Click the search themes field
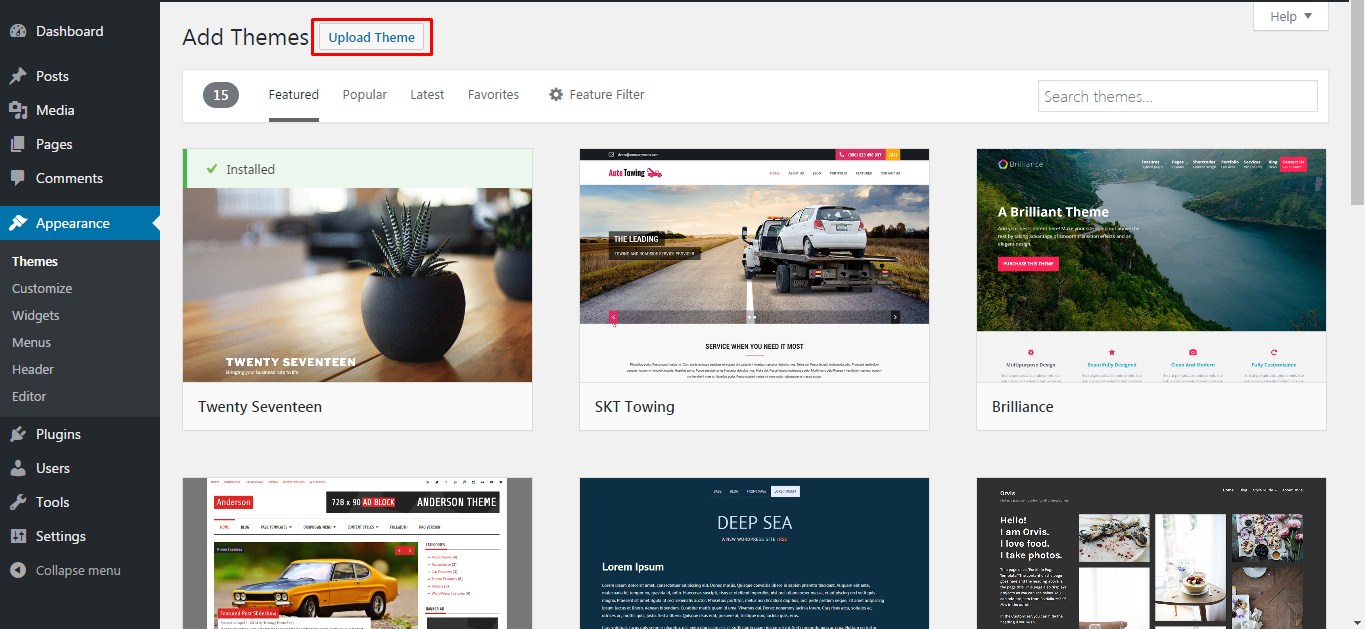The height and width of the screenshot is (629, 1365). click(1177, 95)
